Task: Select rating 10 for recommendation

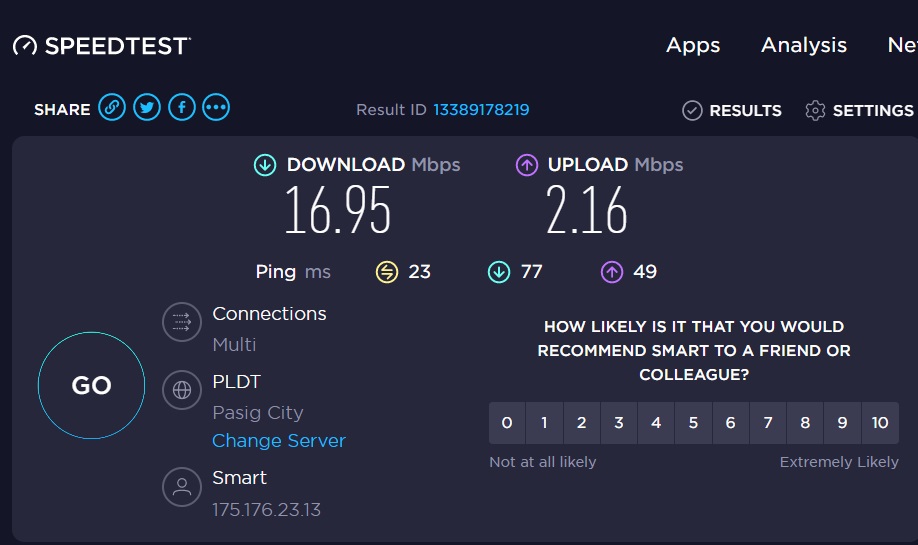Action: [x=880, y=423]
